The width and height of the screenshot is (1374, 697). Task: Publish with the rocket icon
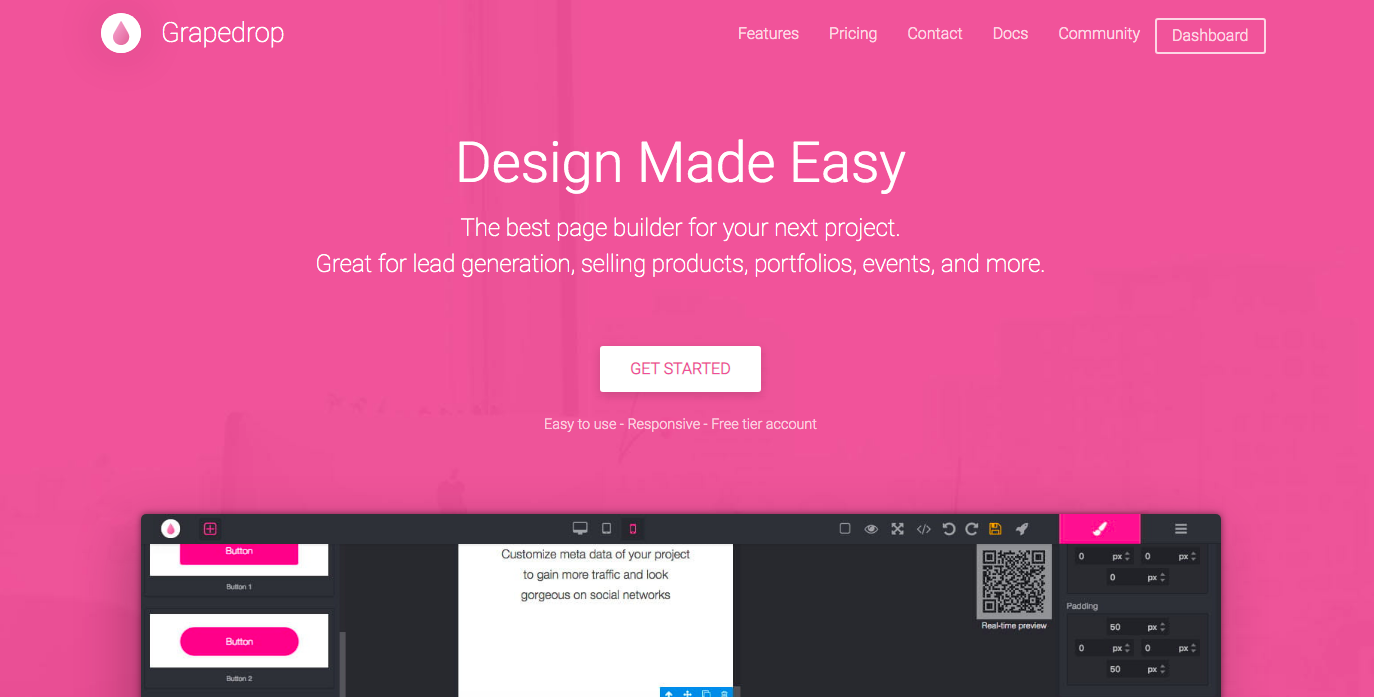point(1021,529)
